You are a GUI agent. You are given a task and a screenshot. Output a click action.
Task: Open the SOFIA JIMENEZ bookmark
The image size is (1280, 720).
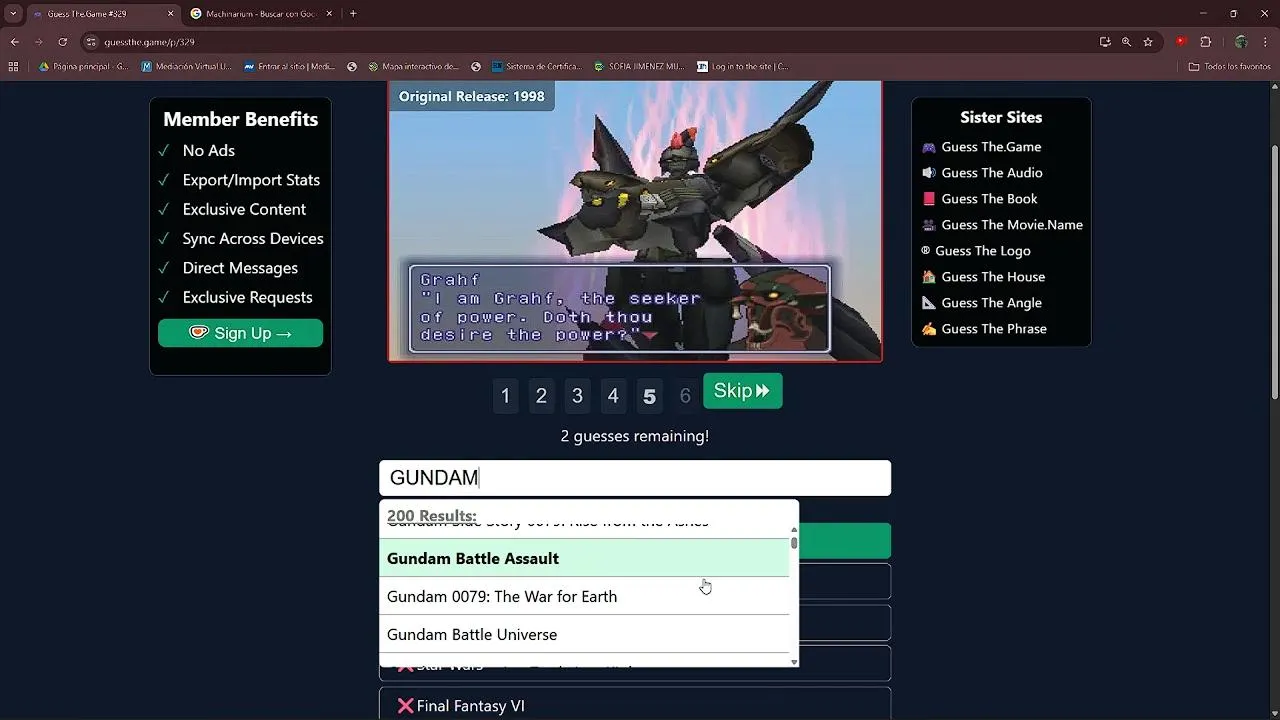(x=639, y=67)
